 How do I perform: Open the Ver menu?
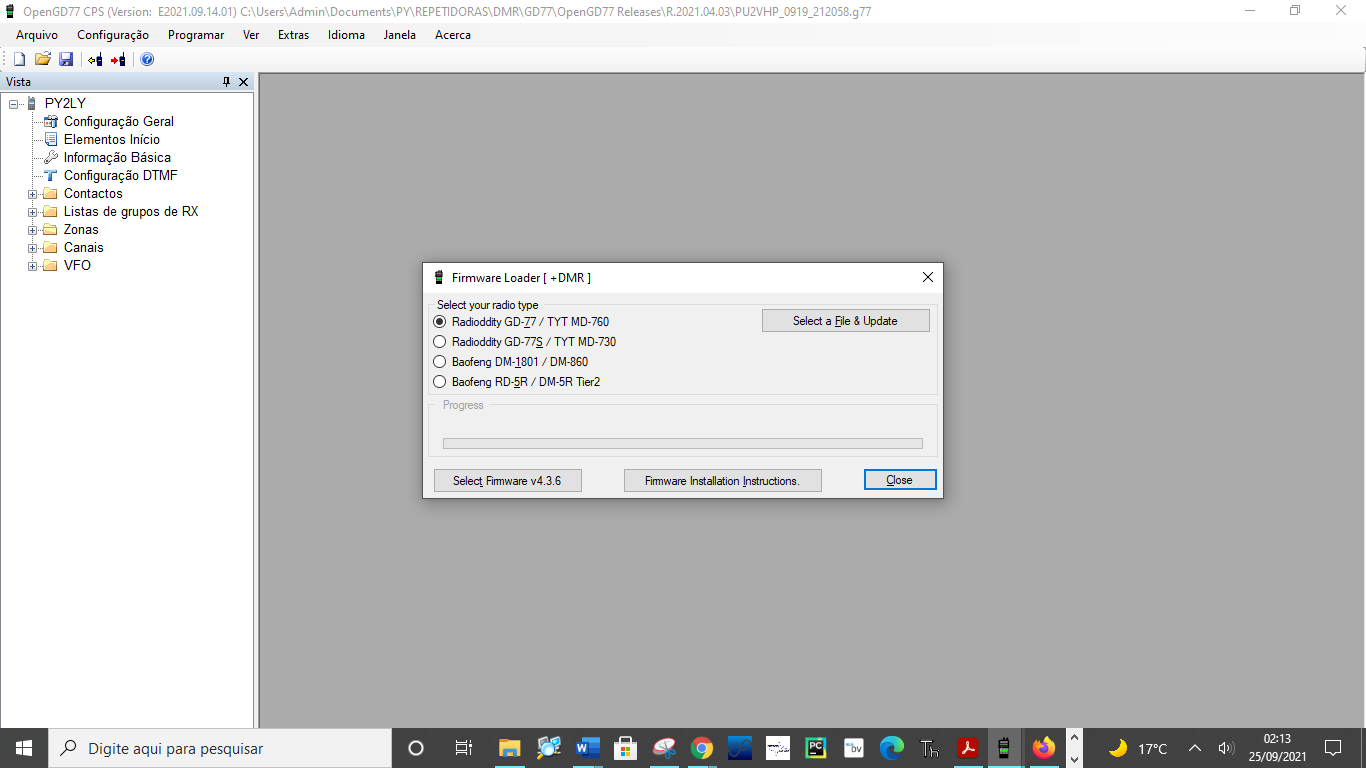pyautogui.click(x=251, y=35)
